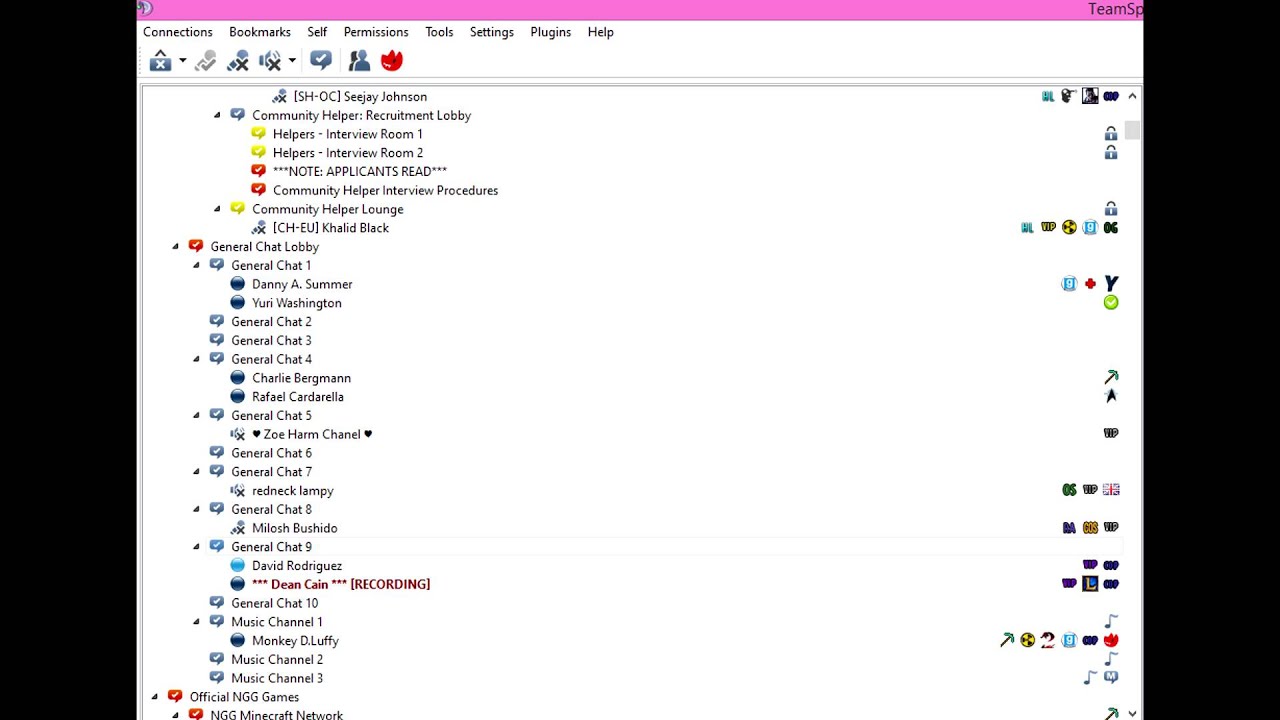Select Community Helper Interview Procedures channel
1280x720 pixels.
385,191
